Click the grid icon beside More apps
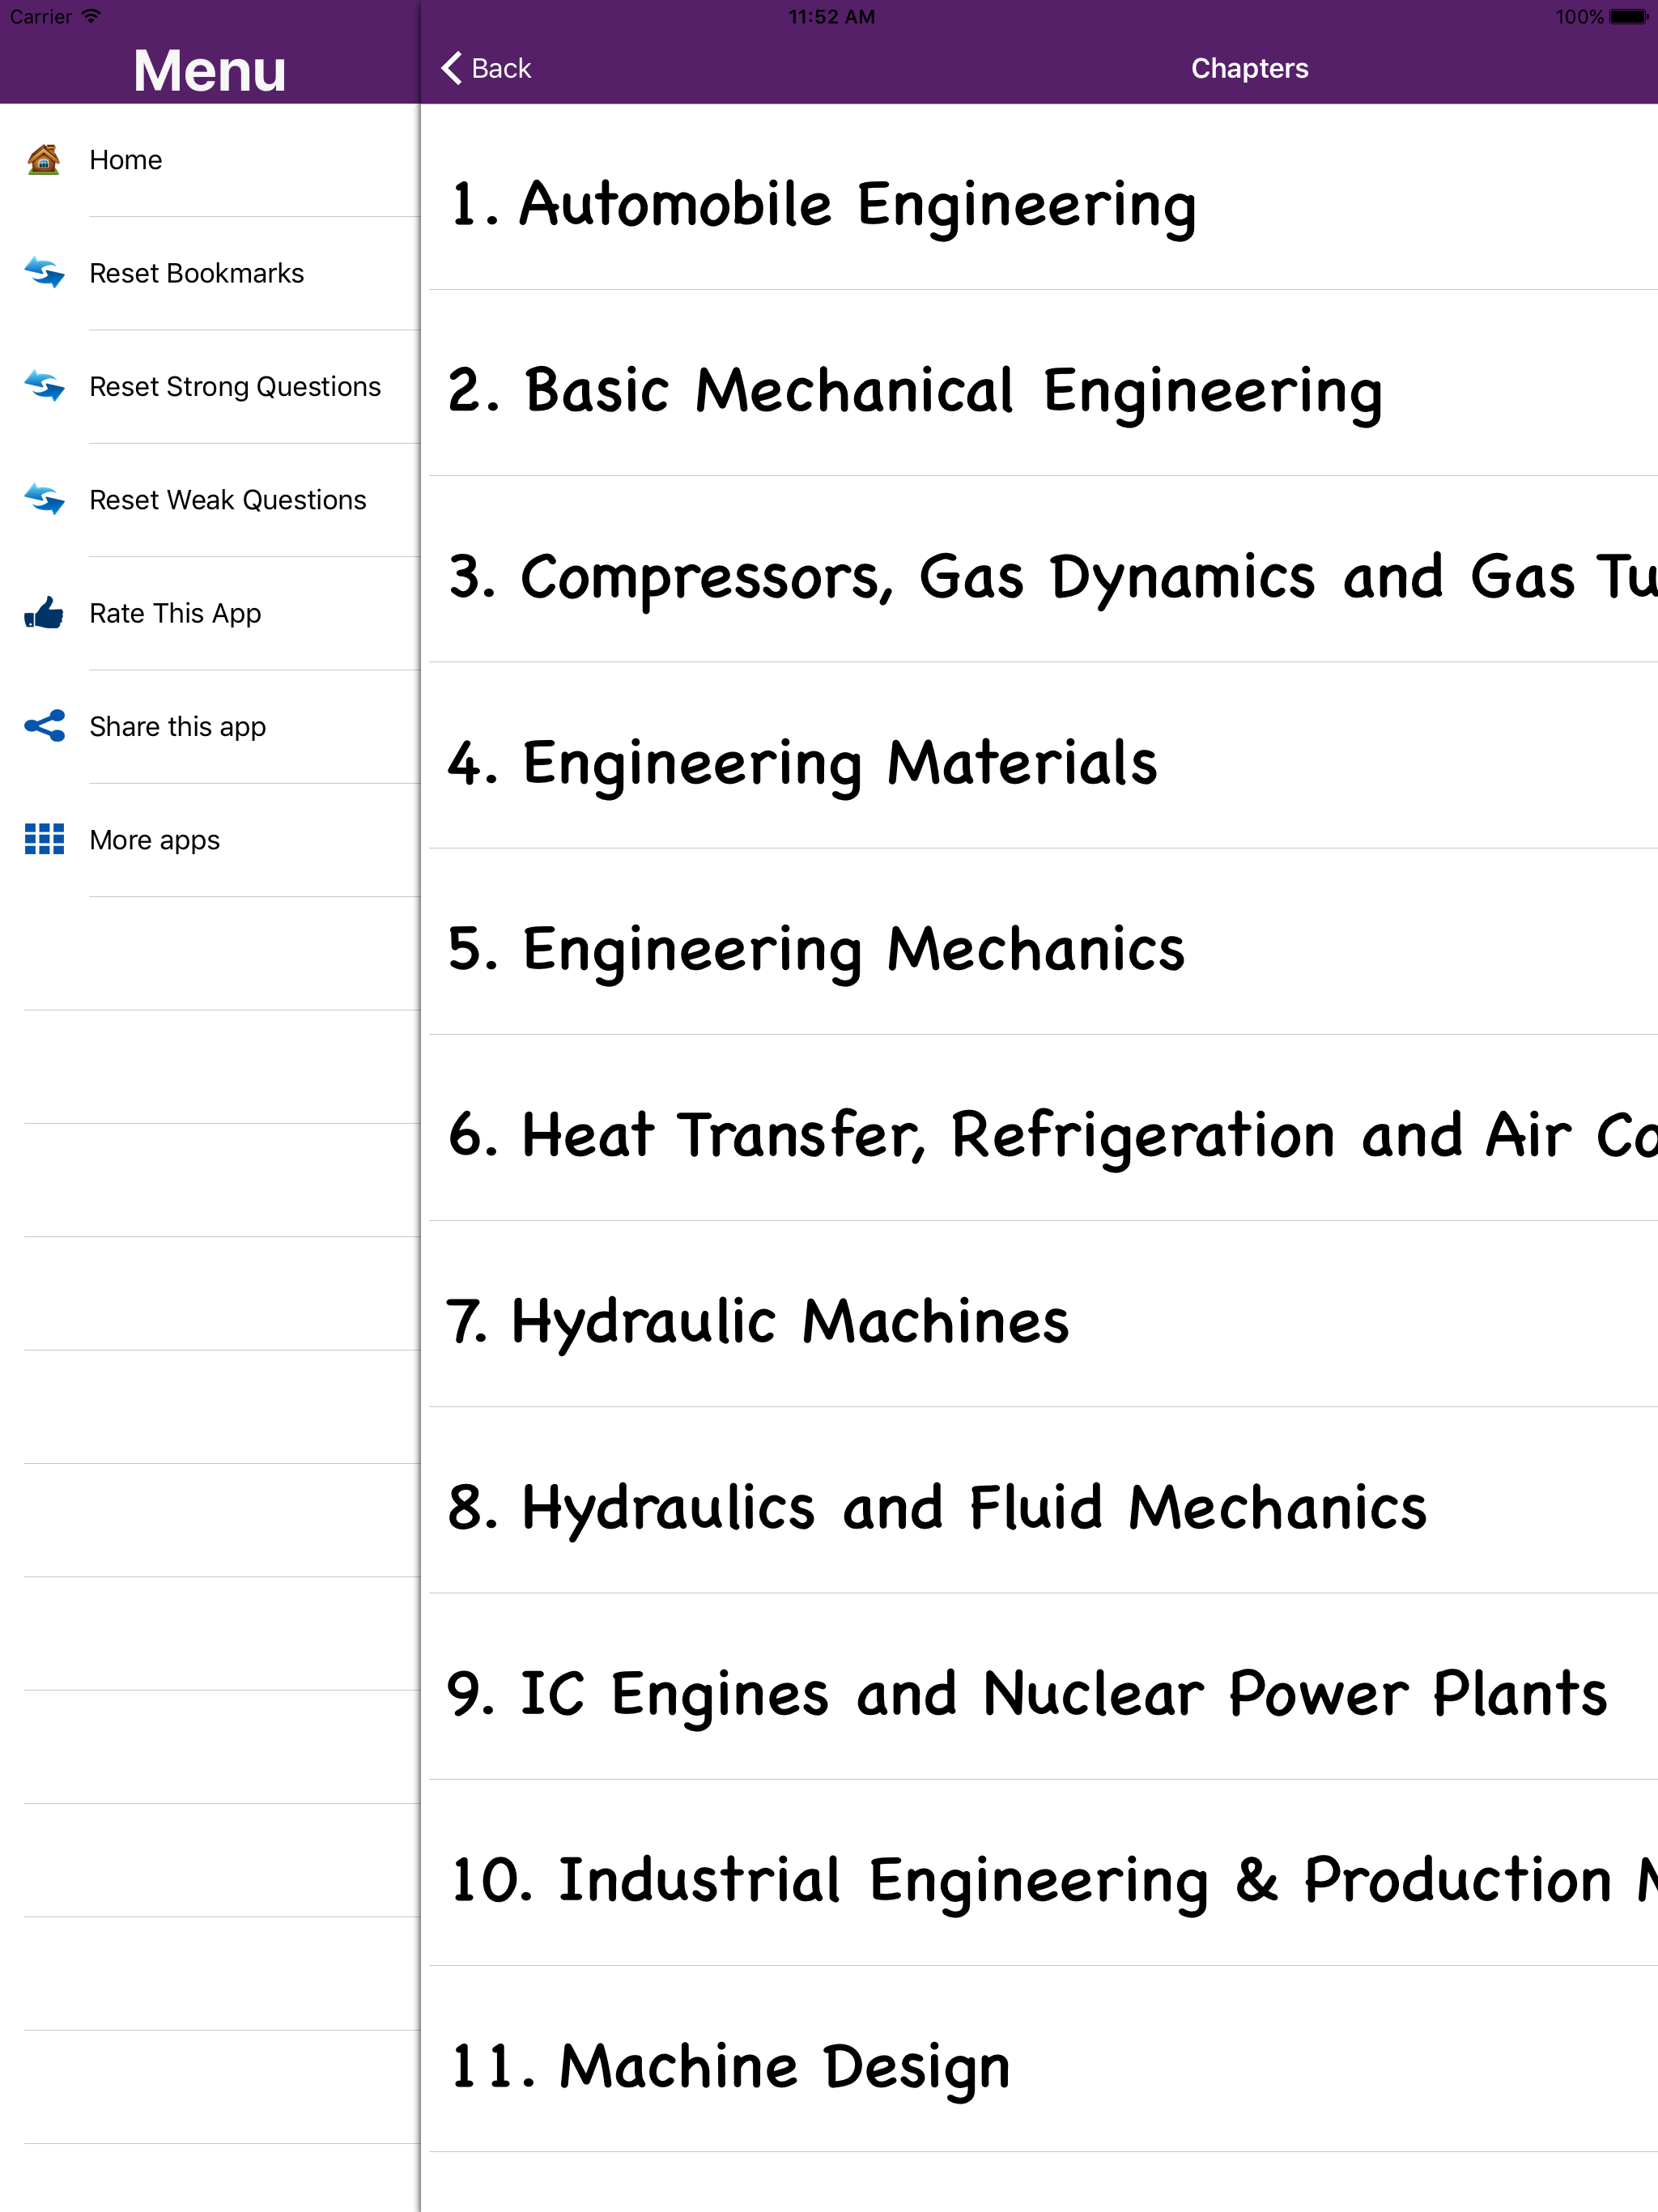The image size is (1658, 2212). point(44,839)
